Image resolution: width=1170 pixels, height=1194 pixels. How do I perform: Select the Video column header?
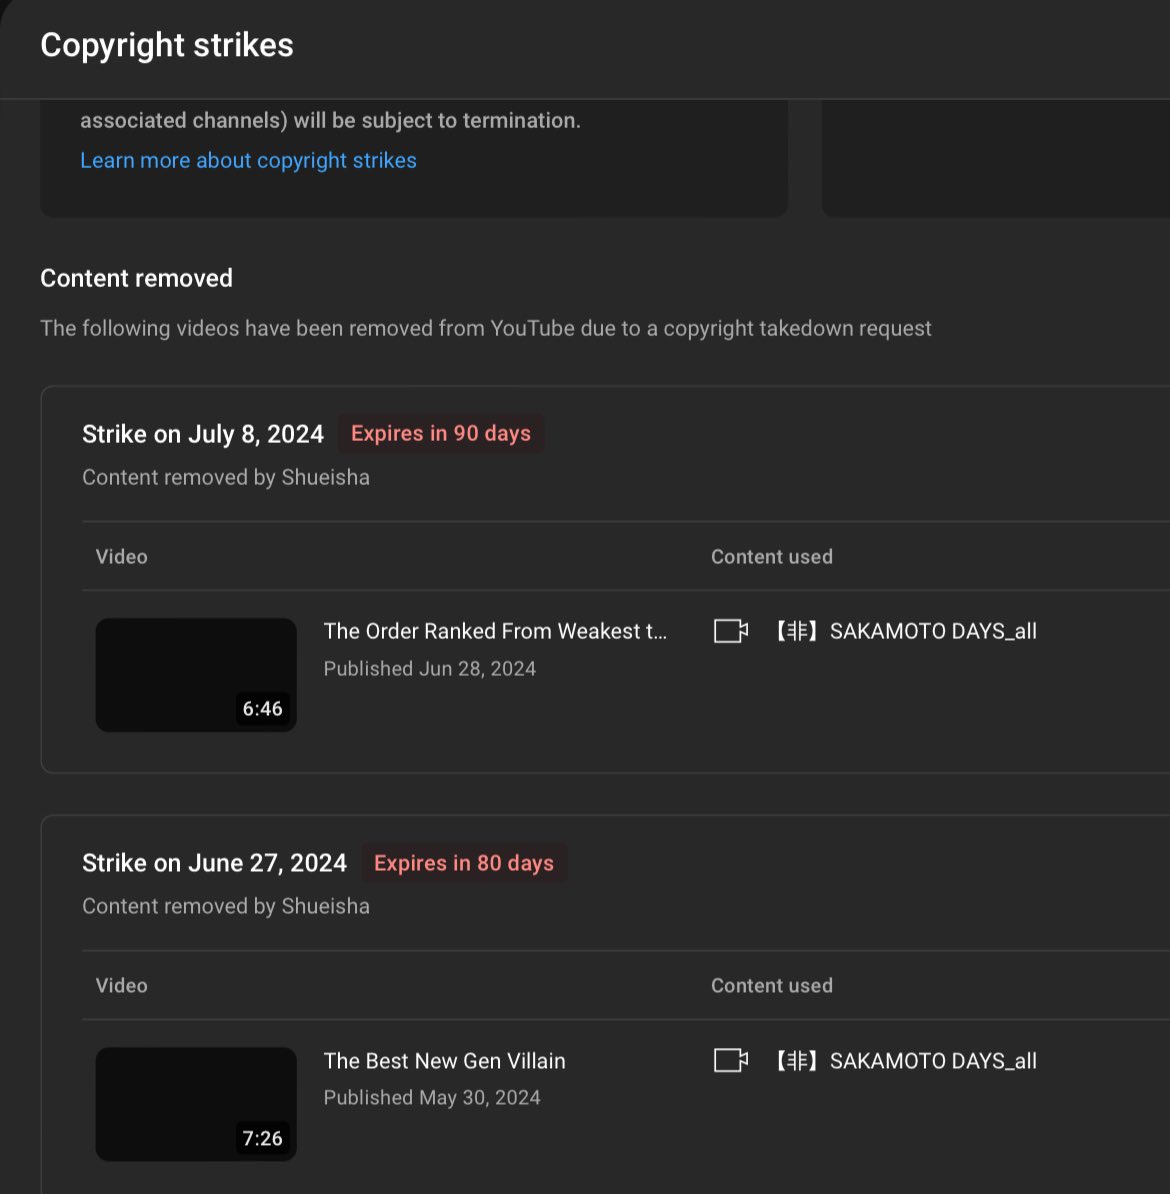coord(121,556)
